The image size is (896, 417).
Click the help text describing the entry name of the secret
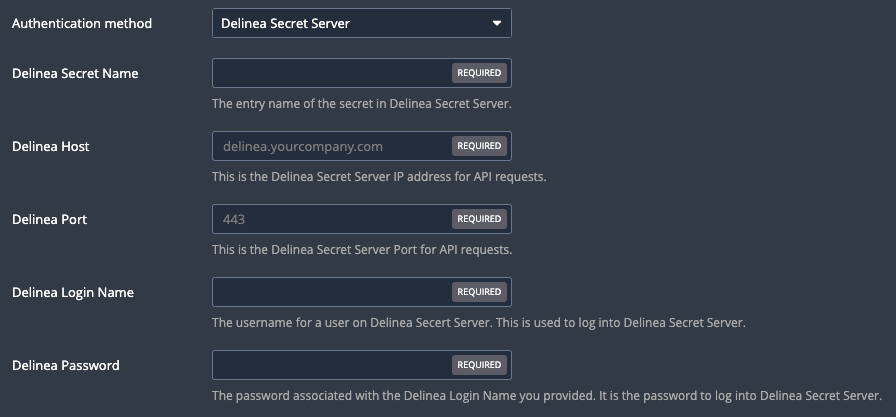coord(361,104)
